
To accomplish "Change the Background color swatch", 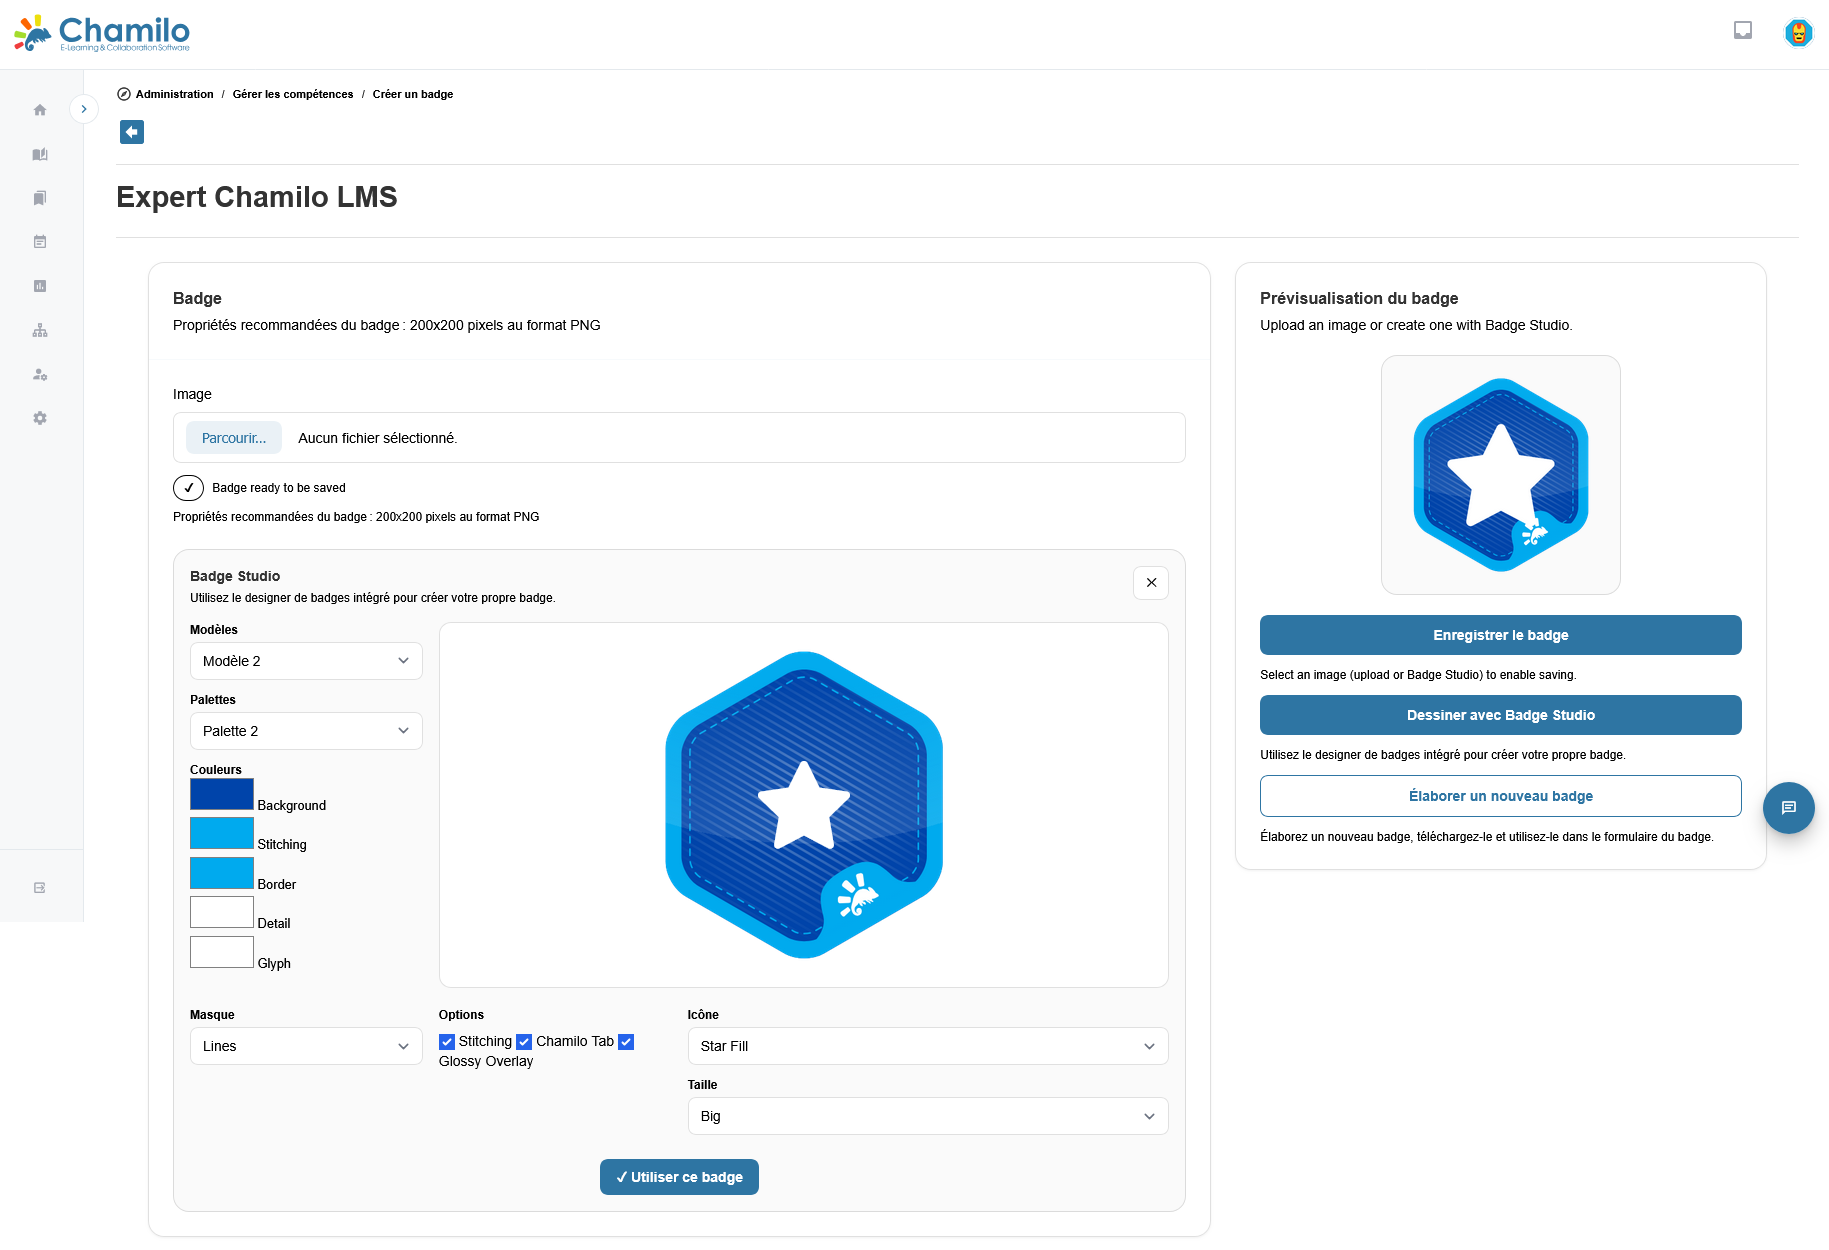I will (221, 793).
